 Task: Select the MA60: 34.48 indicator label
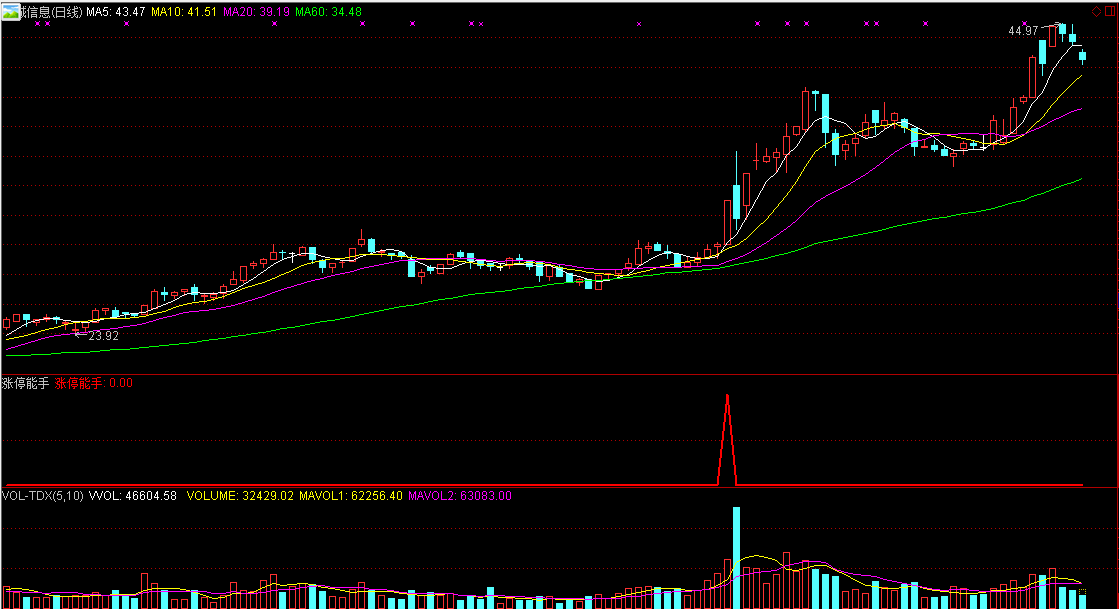(x=328, y=12)
